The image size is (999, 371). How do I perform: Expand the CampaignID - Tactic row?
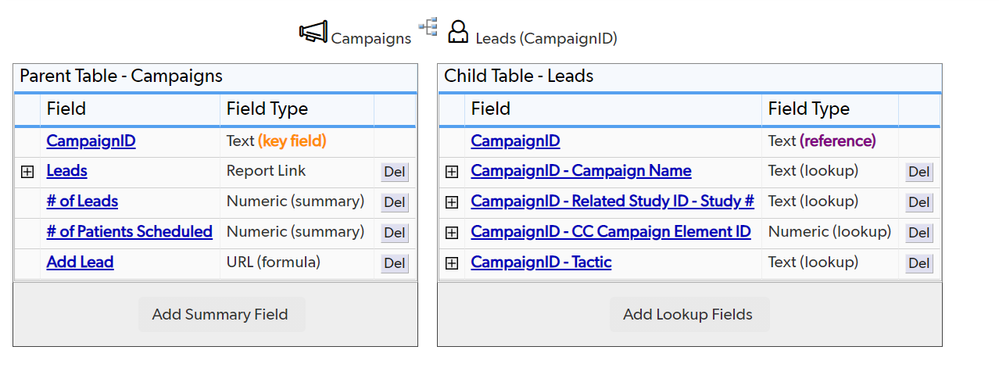452,263
